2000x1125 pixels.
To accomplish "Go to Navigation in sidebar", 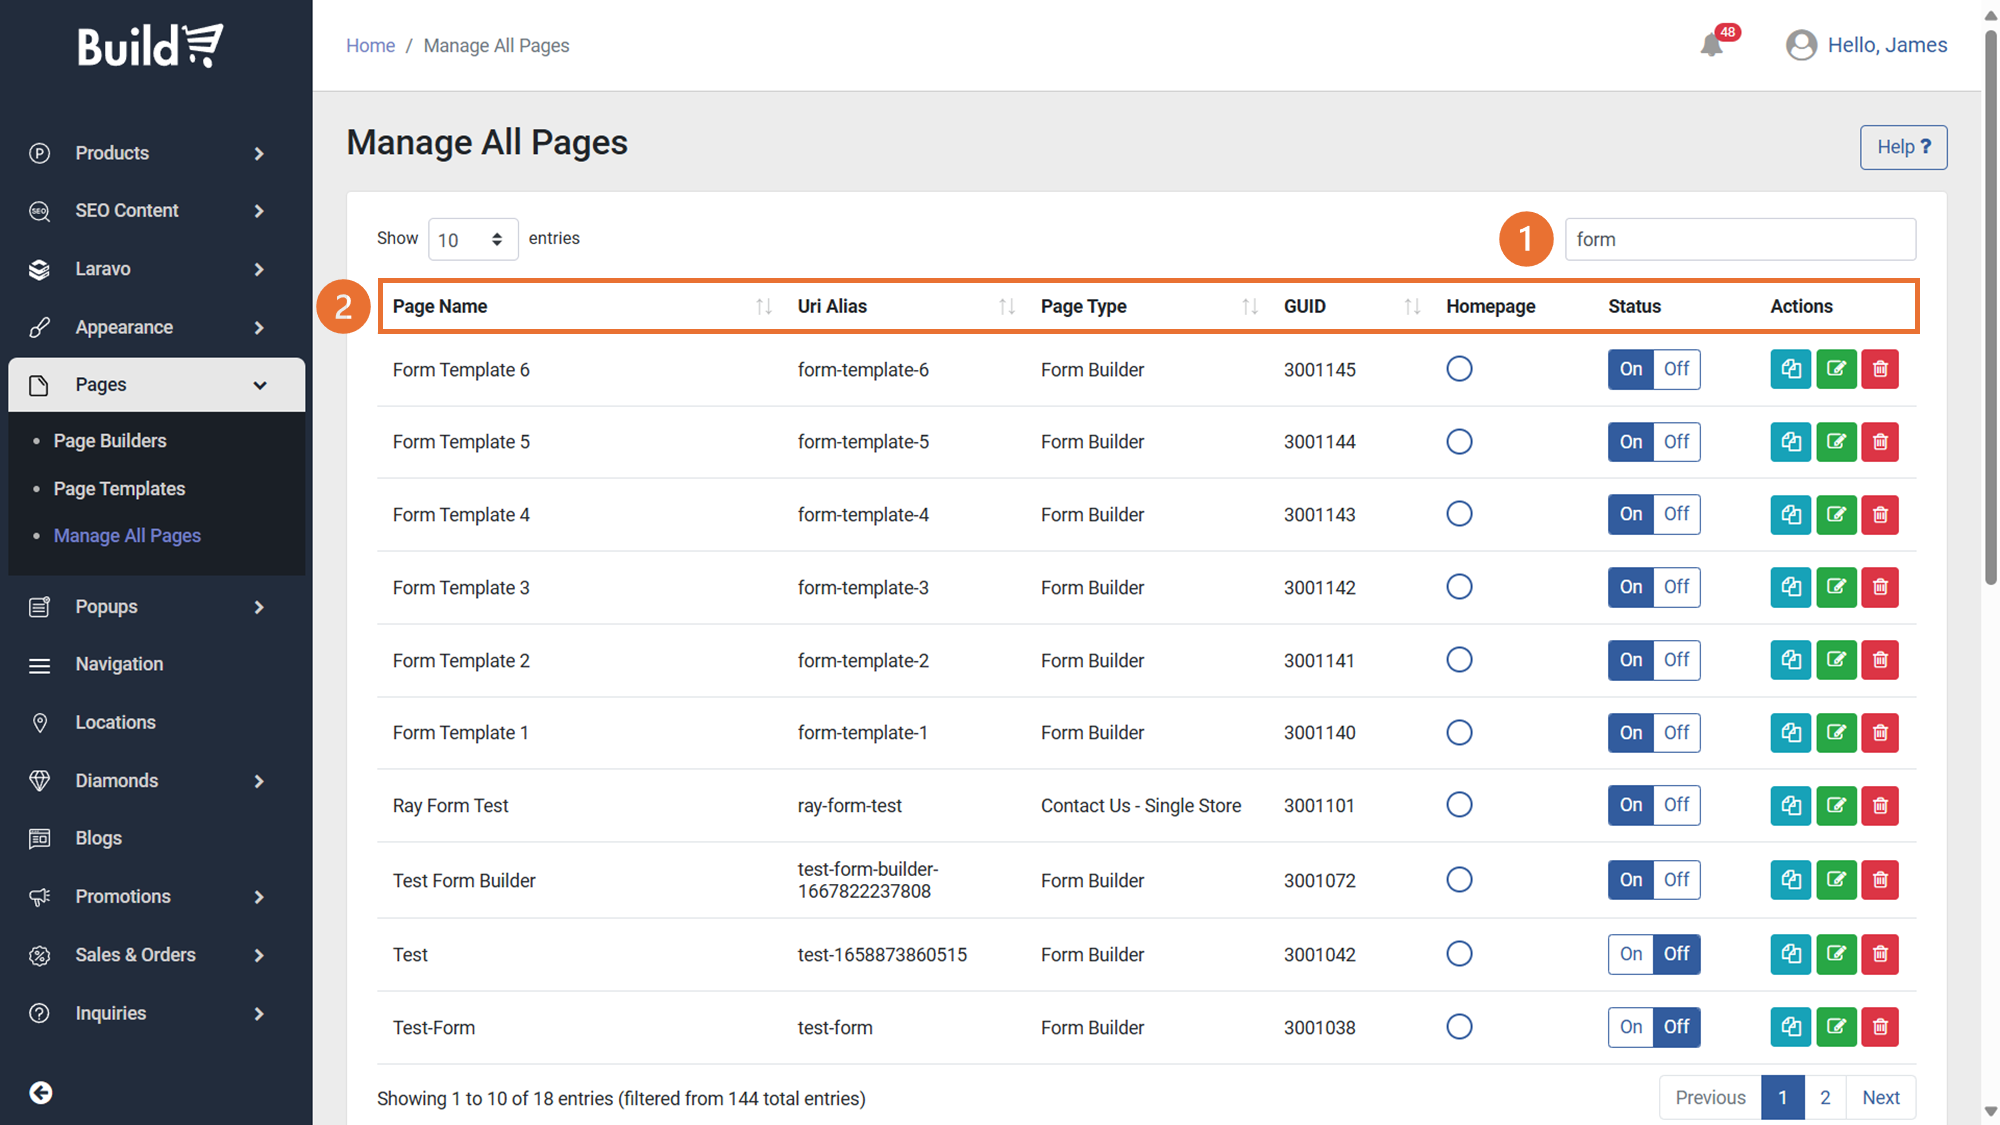I will pyautogui.click(x=119, y=664).
